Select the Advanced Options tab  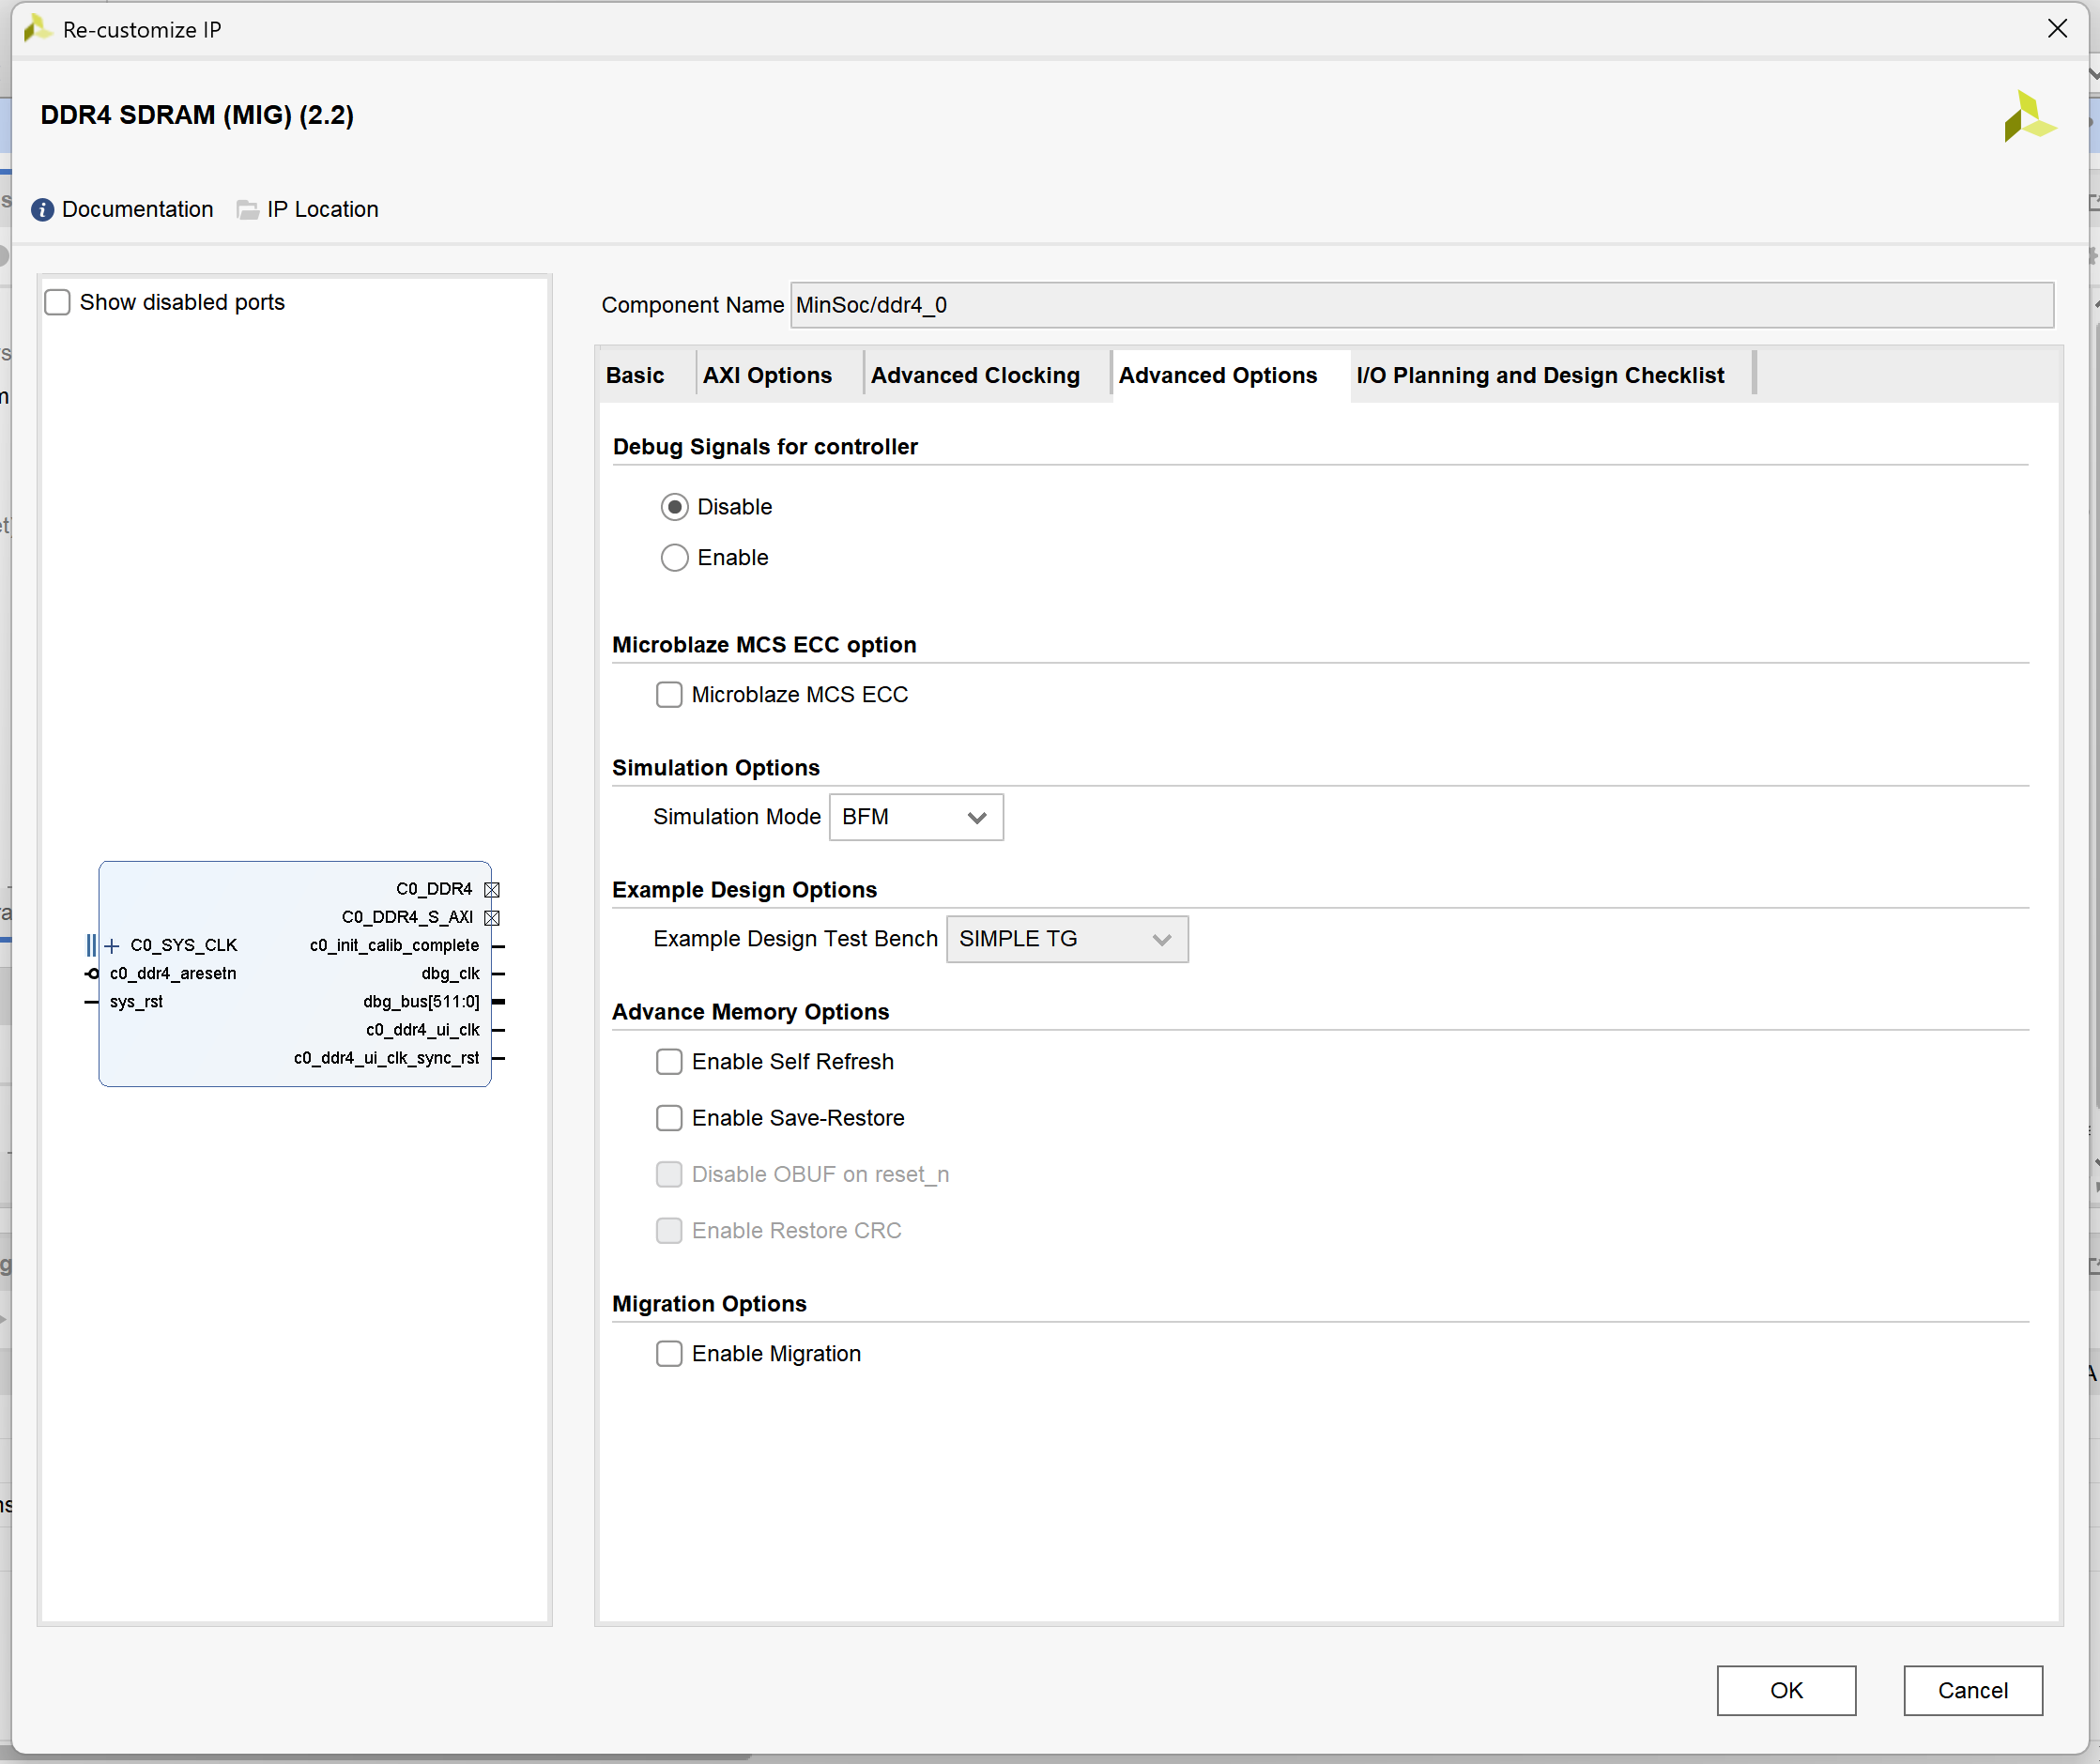[x=1218, y=376]
